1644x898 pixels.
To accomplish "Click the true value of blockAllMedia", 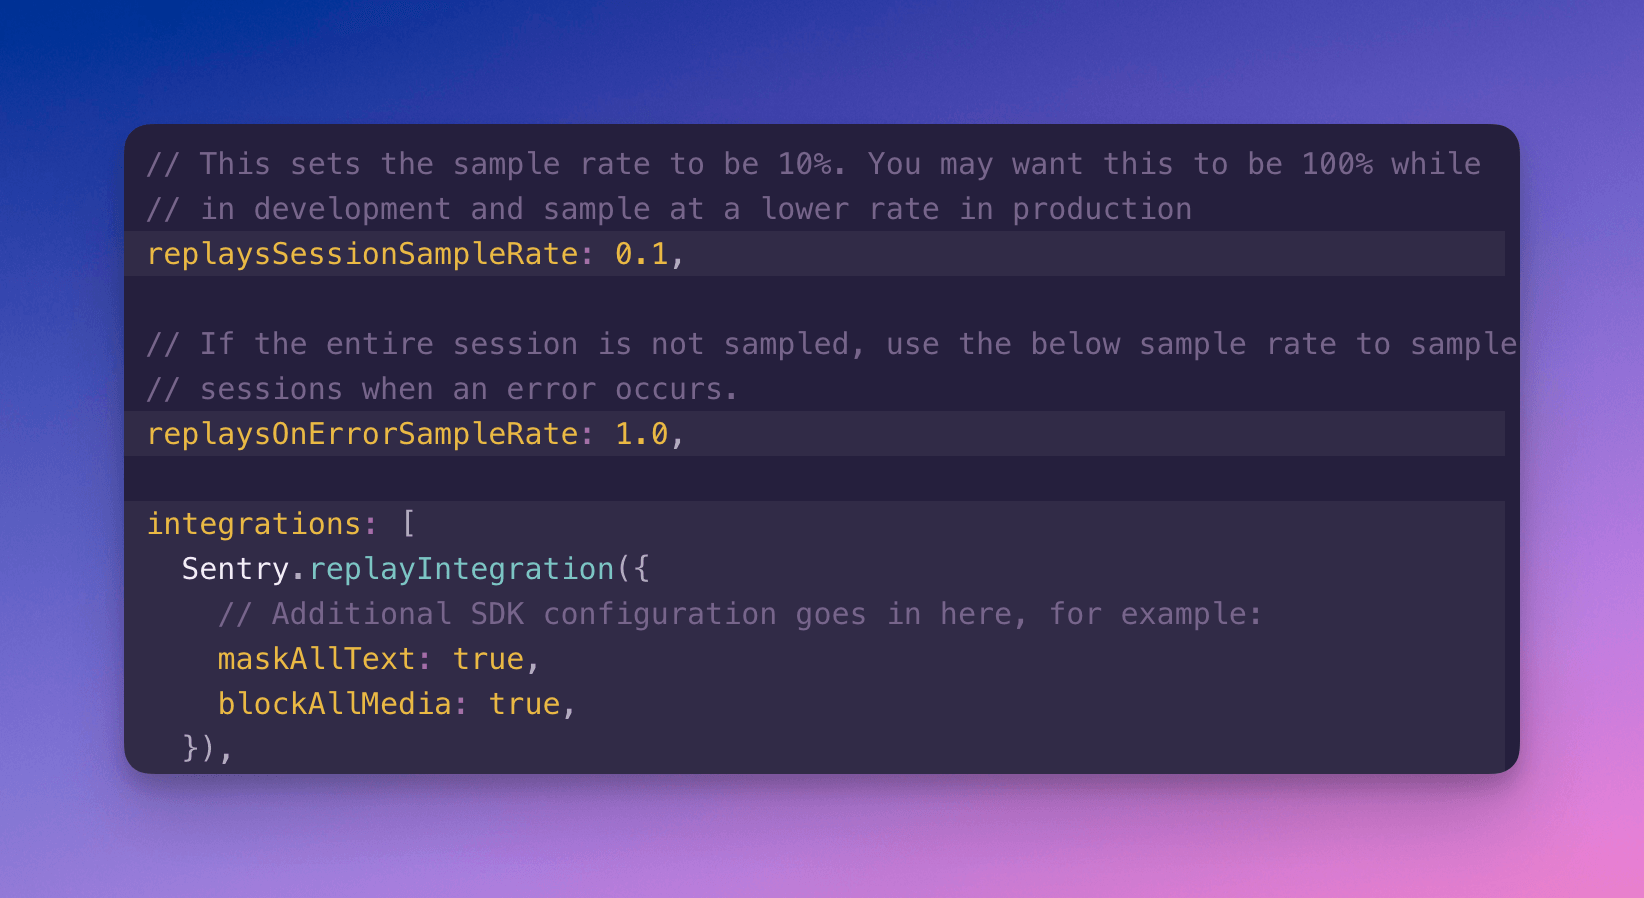I will tap(524, 704).
